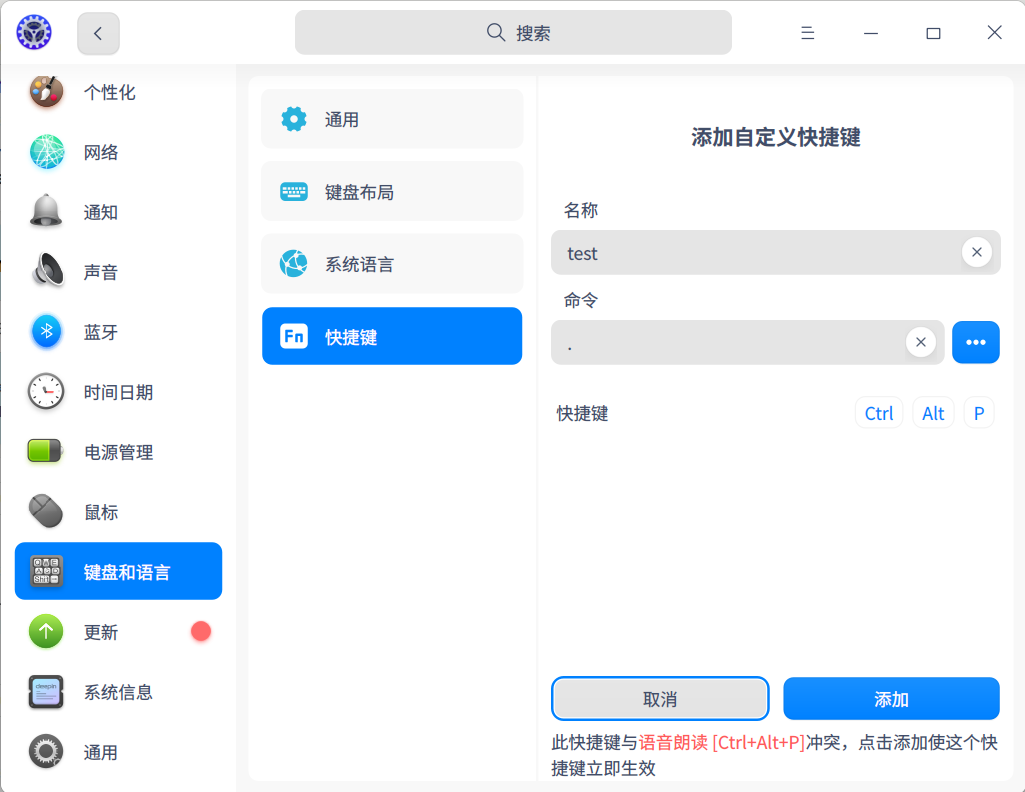The height and width of the screenshot is (792, 1025).
Task: Select the 鼠标 (Mouse) settings icon
Action: (46, 512)
